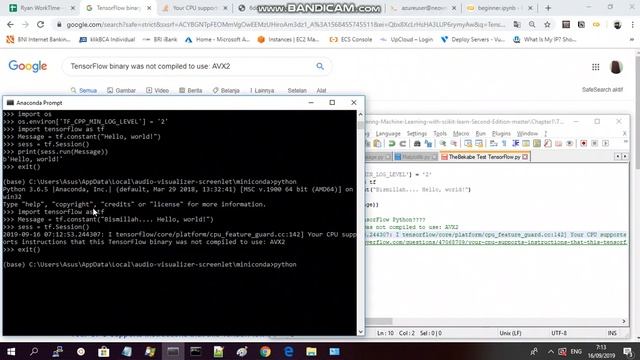Open the Google apps grid
The height and width of the screenshot is (360, 640).
(596, 67)
